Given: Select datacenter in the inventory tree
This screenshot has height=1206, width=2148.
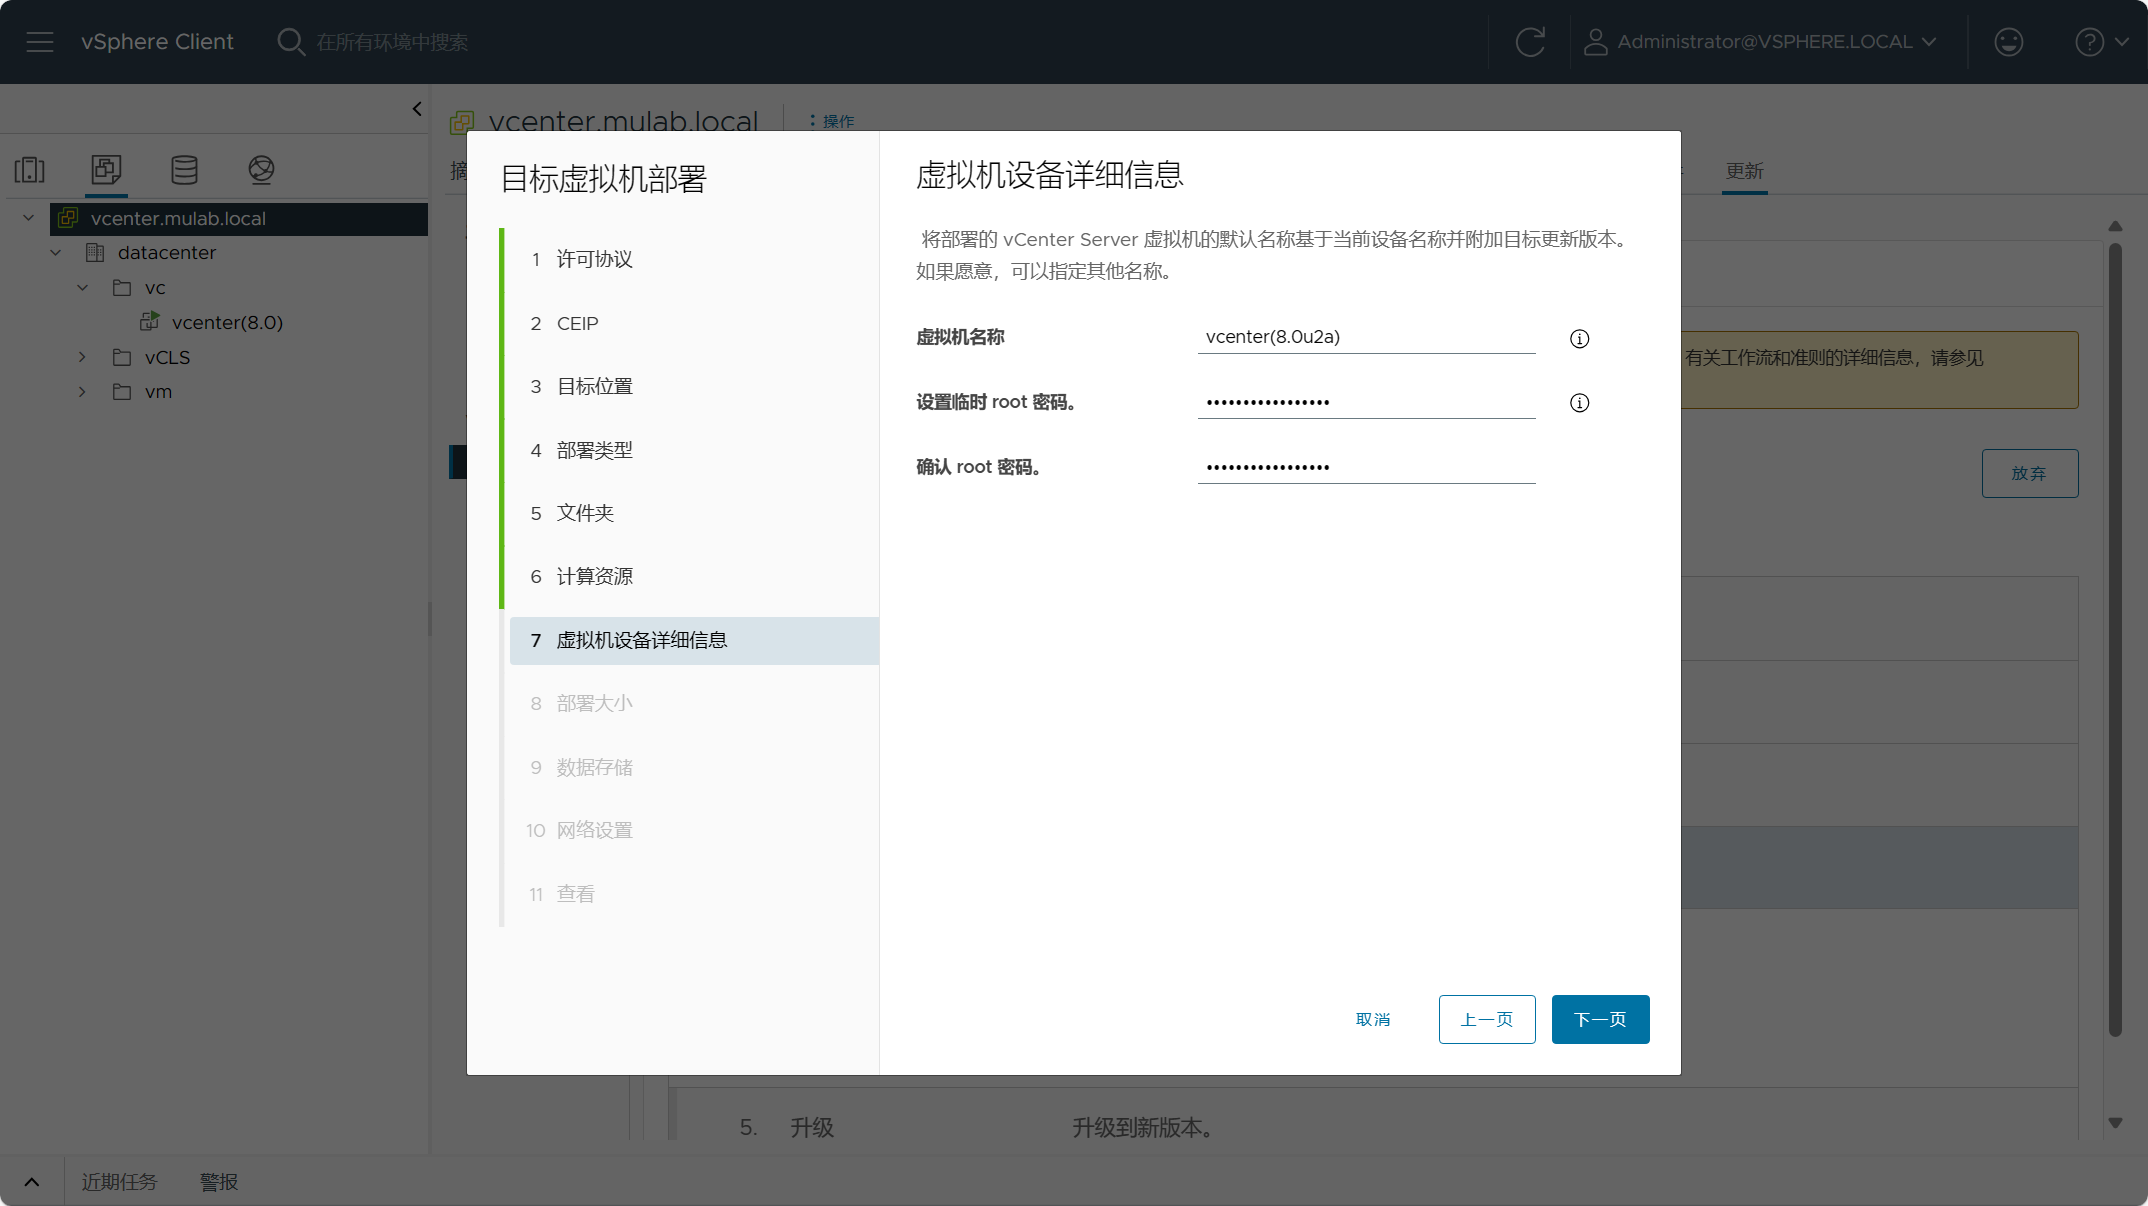Looking at the screenshot, I should [x=166, y=253].
